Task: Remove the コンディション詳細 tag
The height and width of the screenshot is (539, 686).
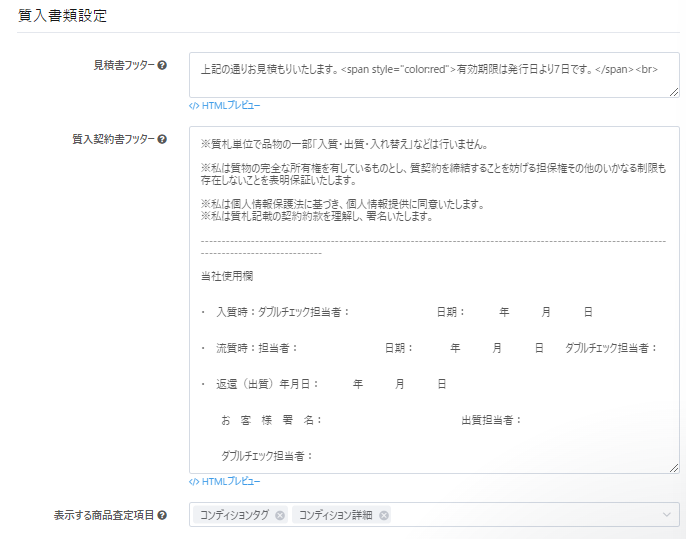Action: (384, 515)
